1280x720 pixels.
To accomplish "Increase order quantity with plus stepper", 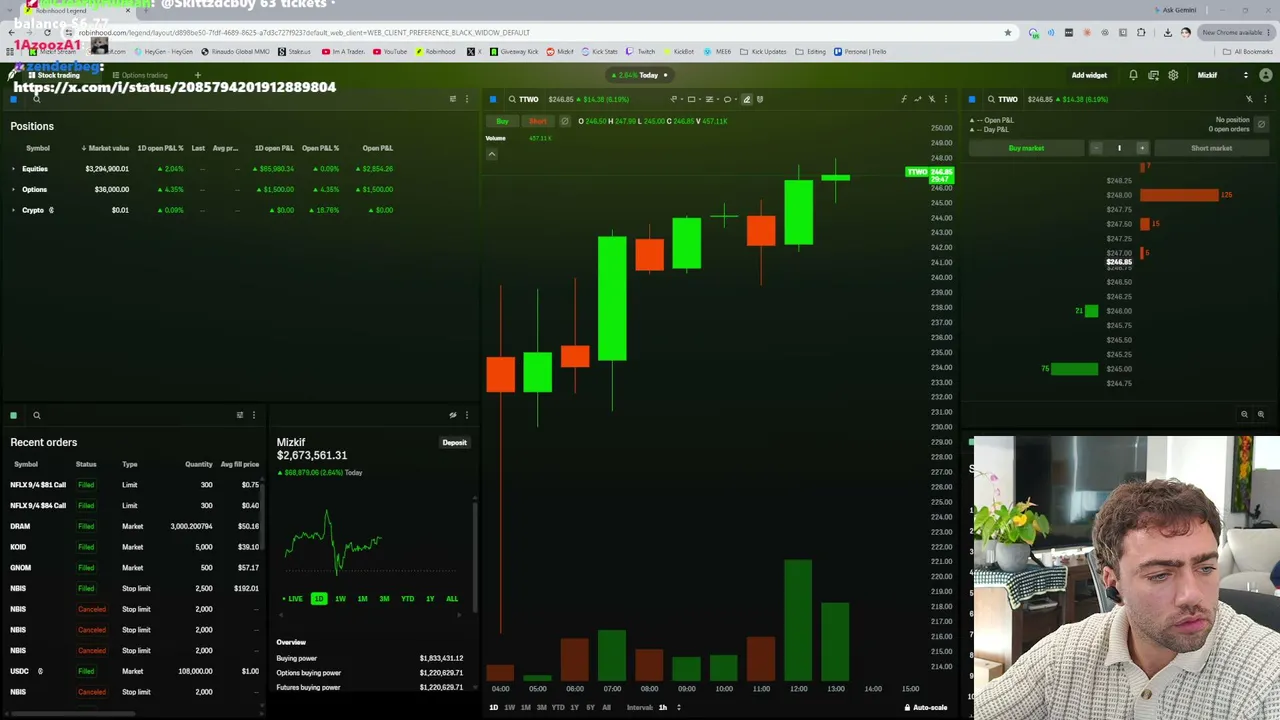I will [x=1142, y=148].
